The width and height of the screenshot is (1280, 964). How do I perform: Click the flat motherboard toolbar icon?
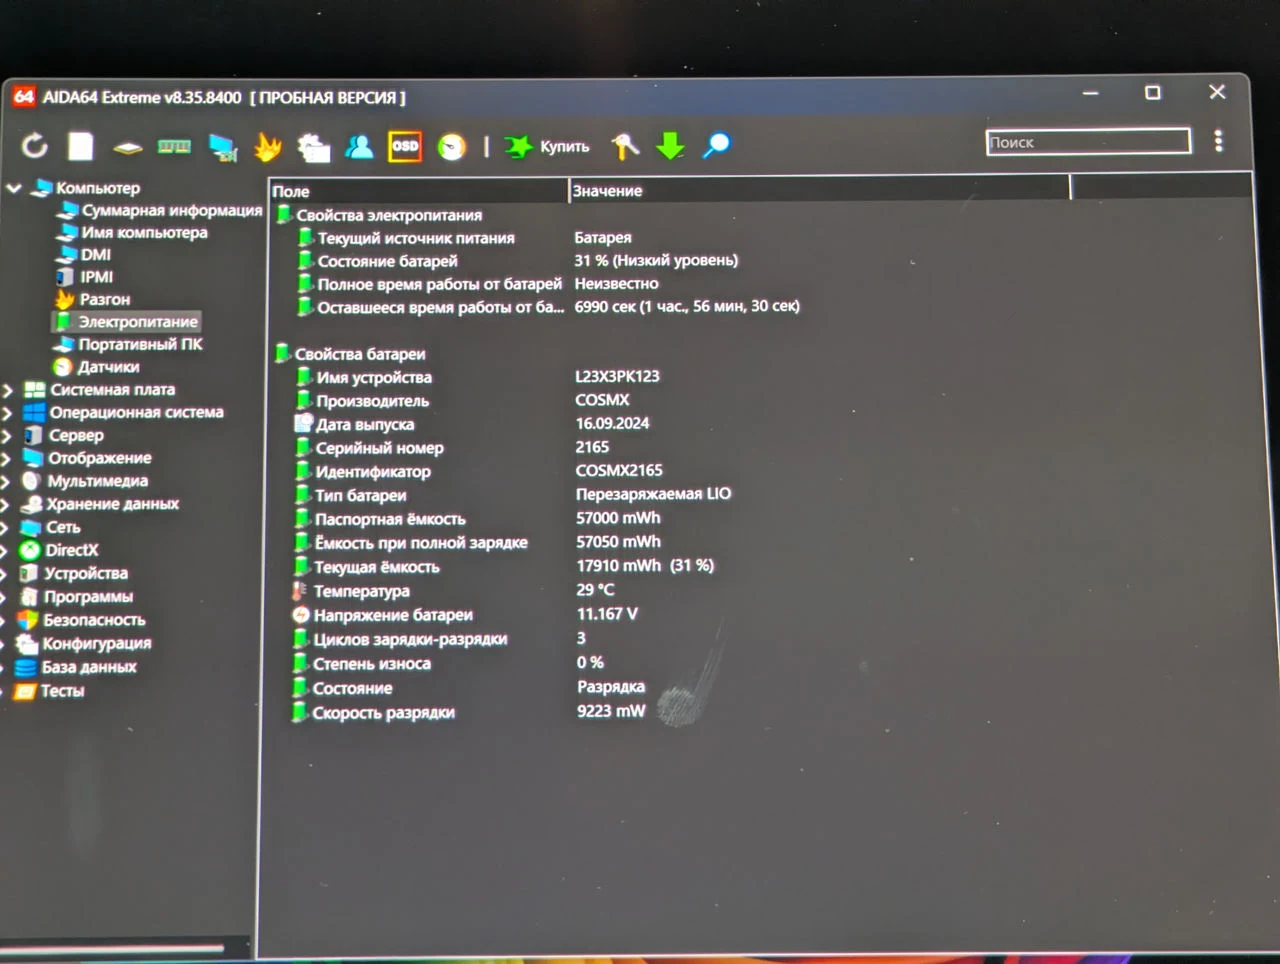pos(128,148)
